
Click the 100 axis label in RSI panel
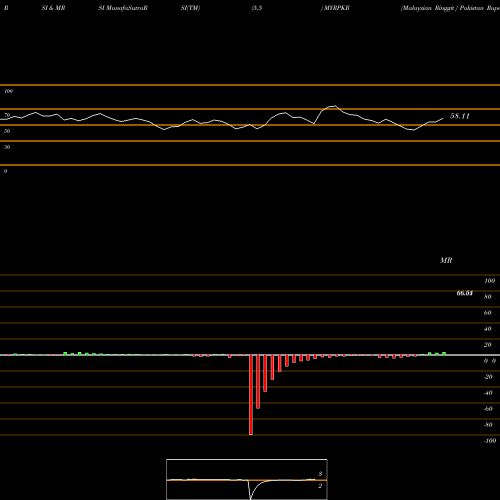(x=9, y=91)
